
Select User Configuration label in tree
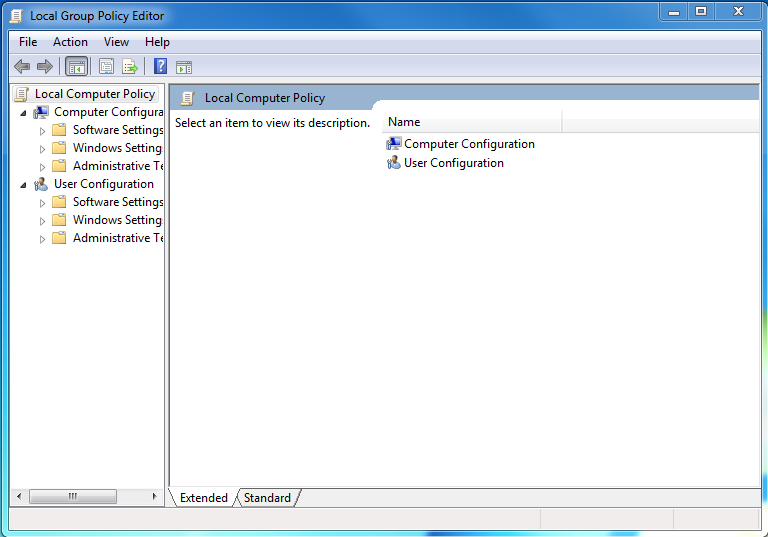[104, 184]
